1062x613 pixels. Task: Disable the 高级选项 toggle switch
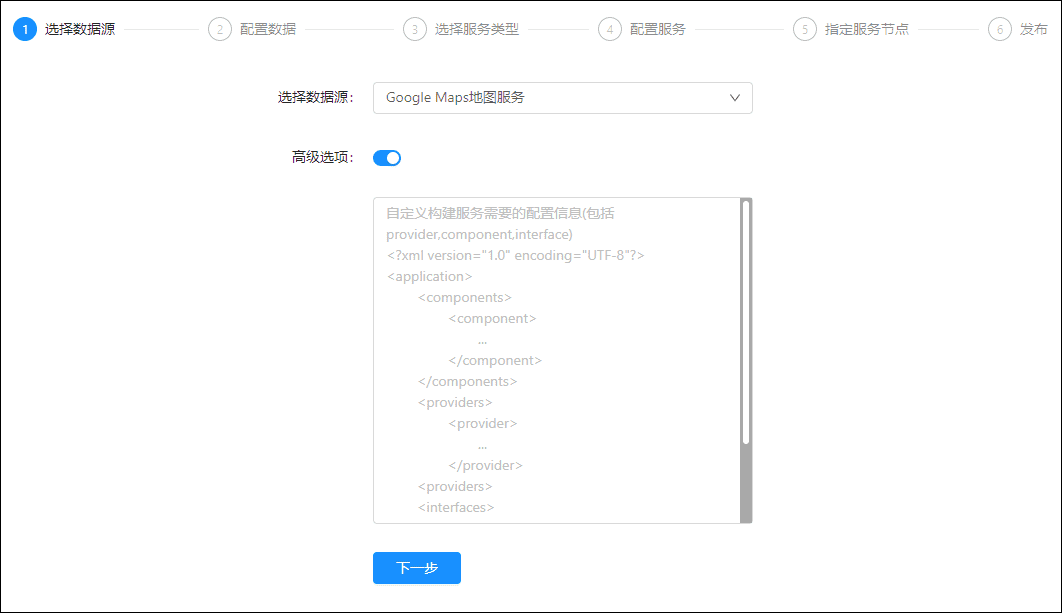(x=387, y=158)
